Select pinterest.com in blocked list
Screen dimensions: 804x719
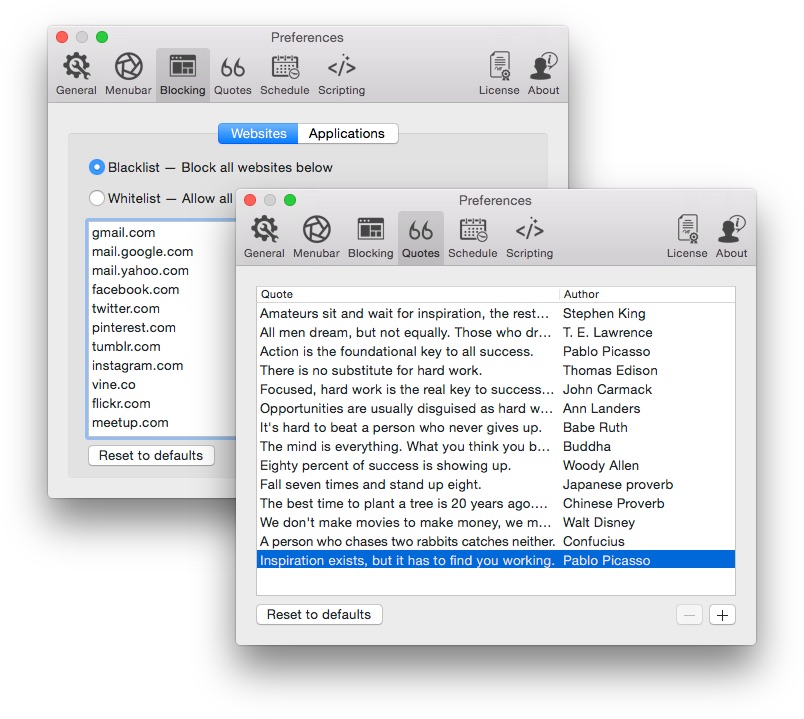click(x=134, y=327)
